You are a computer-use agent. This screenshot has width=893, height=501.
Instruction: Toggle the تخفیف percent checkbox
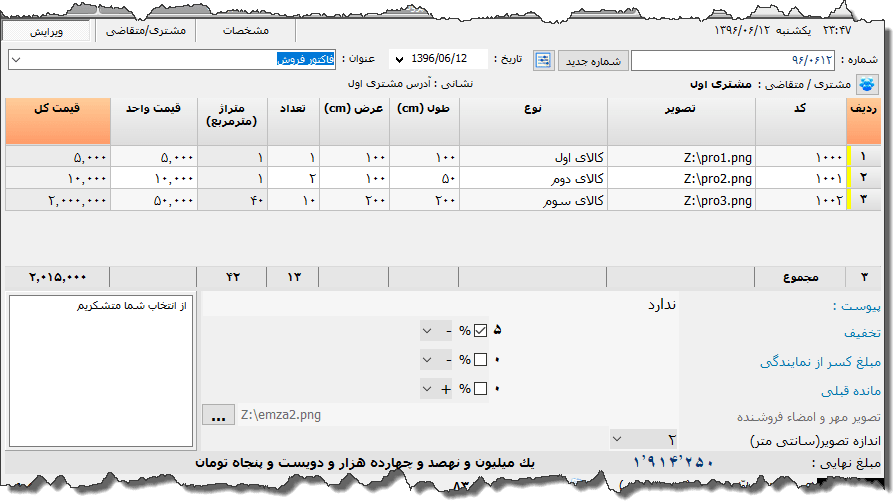click(480, 331)
